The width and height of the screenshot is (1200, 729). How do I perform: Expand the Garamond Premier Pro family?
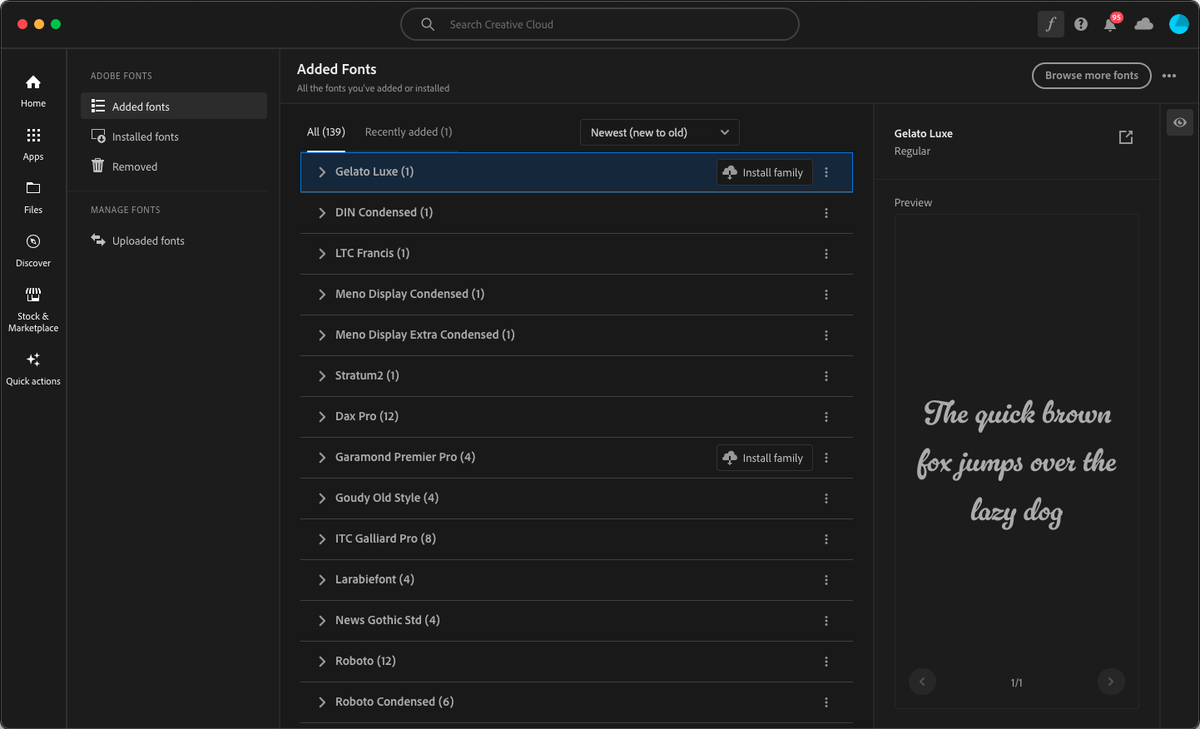(x=320, y=457)
